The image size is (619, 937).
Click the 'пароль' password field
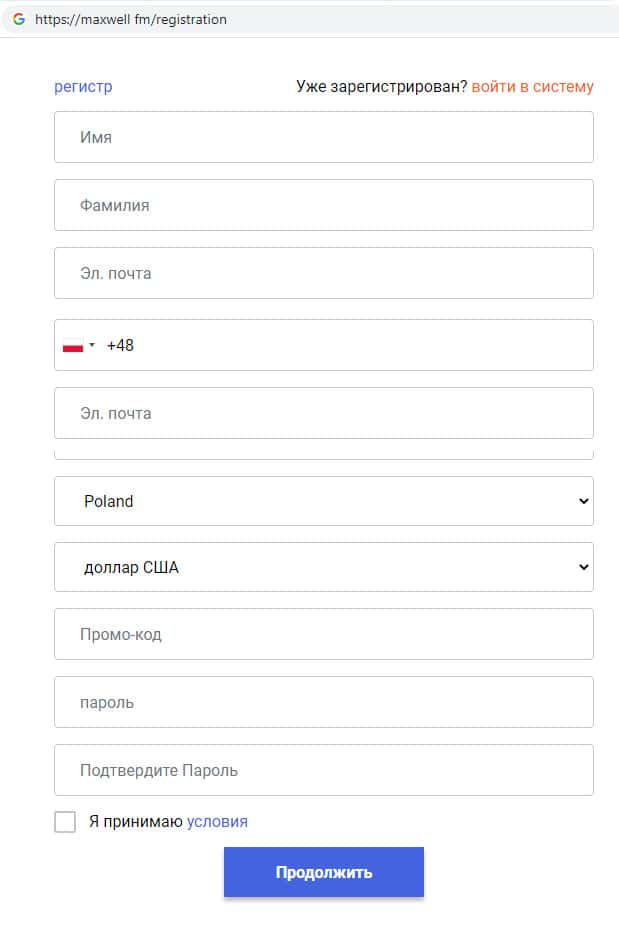click(x=323, y=702)
